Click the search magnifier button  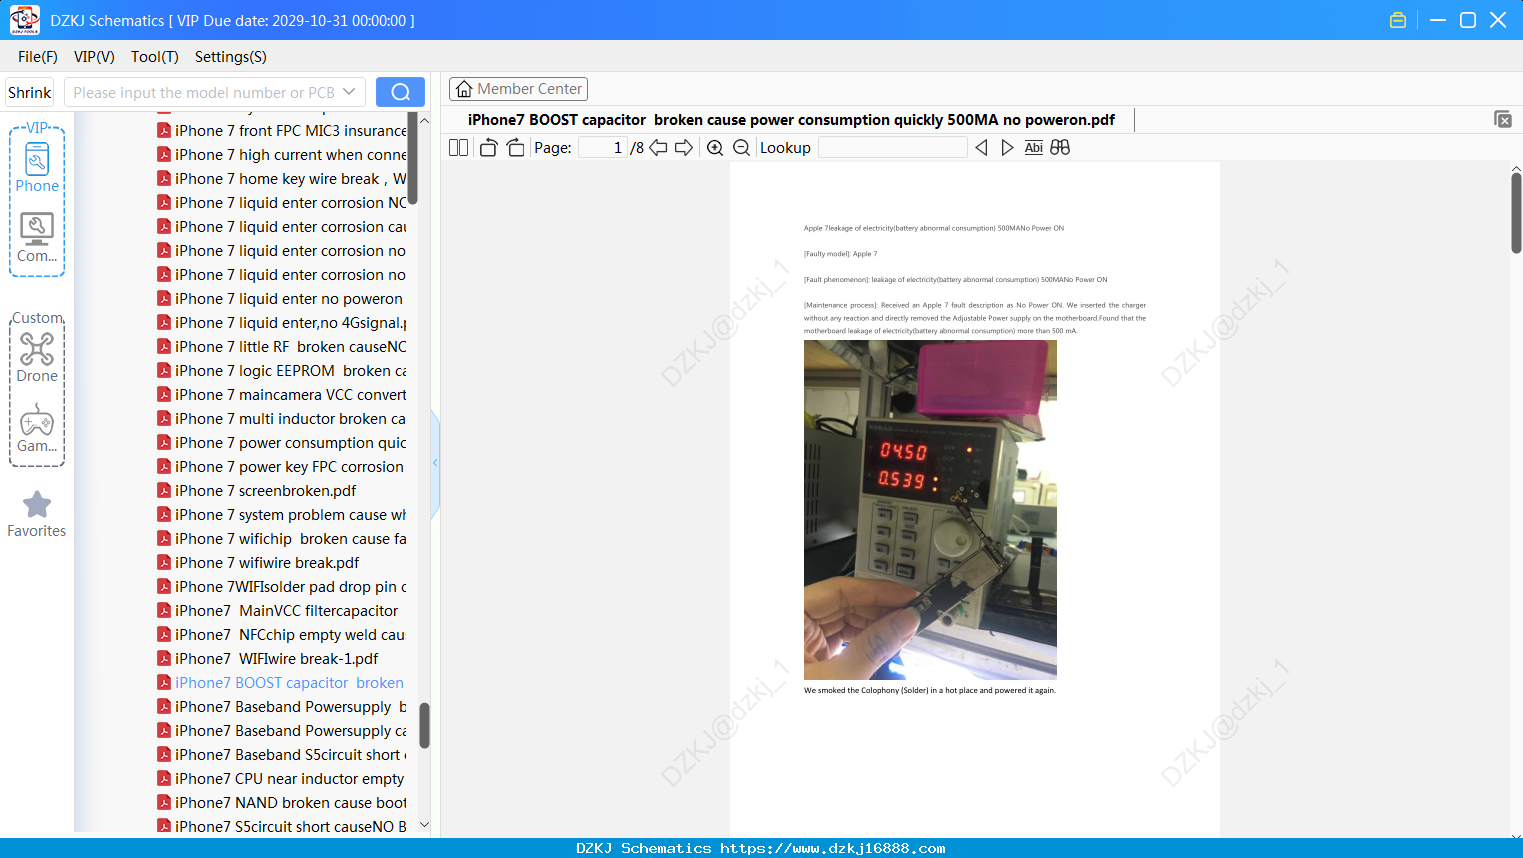click(x=400, y=92)
